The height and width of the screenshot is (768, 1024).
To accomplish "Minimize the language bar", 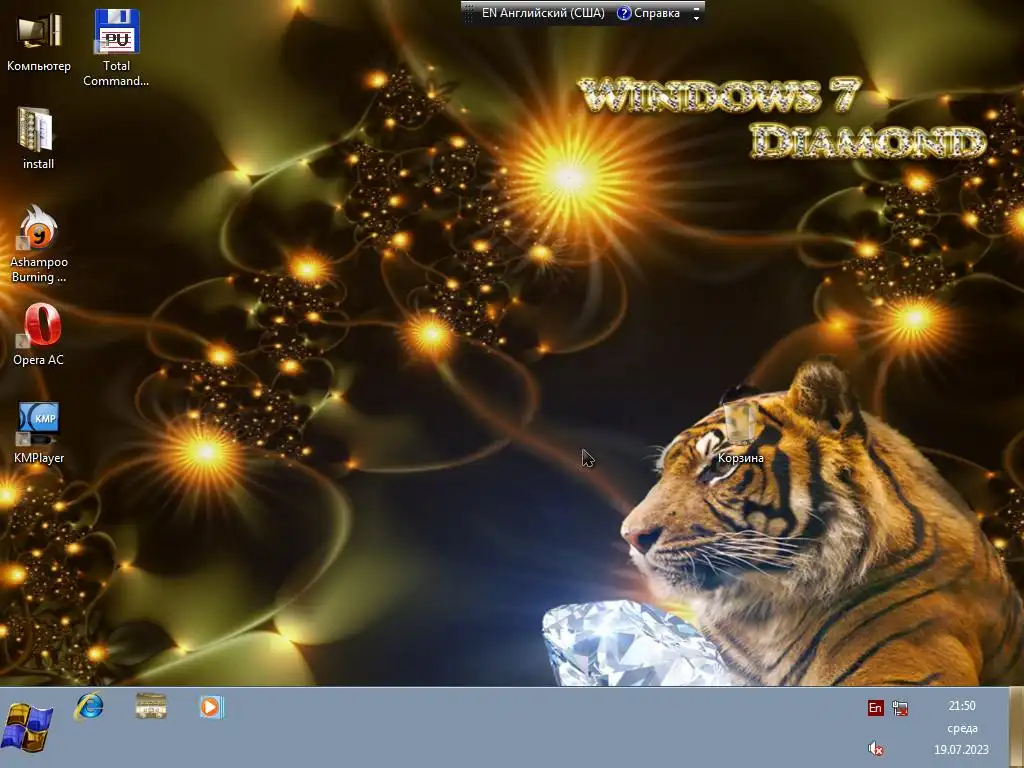I will coord(696,8).
